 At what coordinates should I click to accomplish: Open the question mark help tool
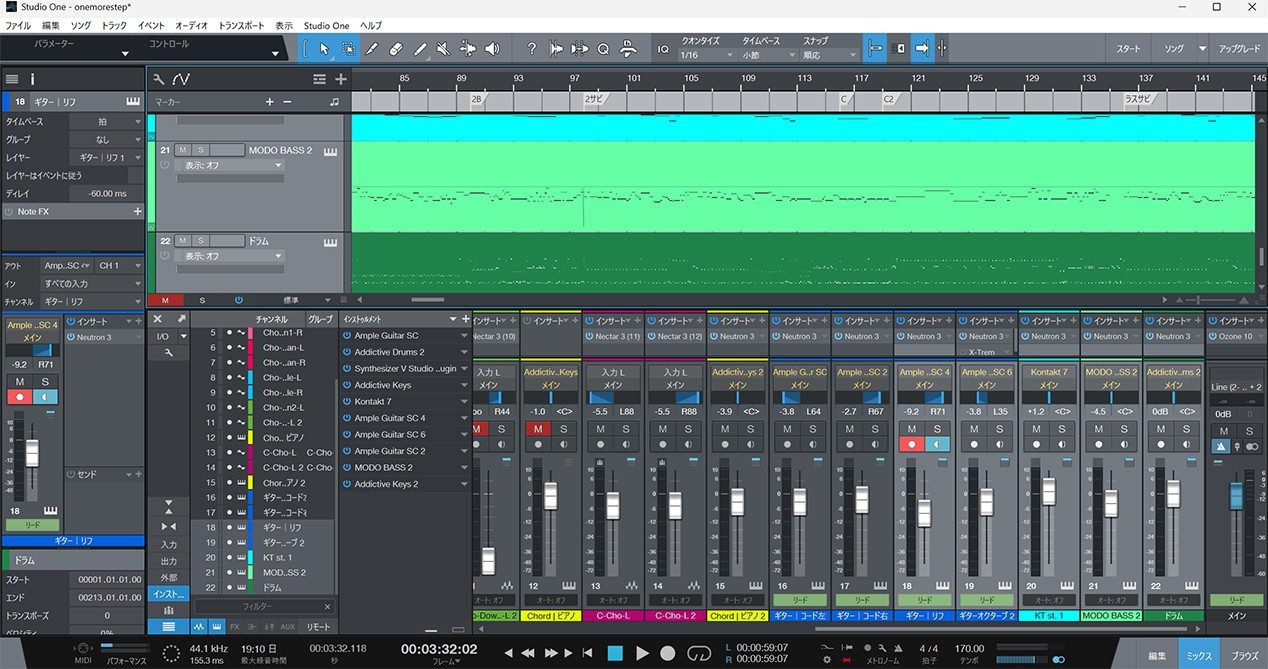pos(531,48)
